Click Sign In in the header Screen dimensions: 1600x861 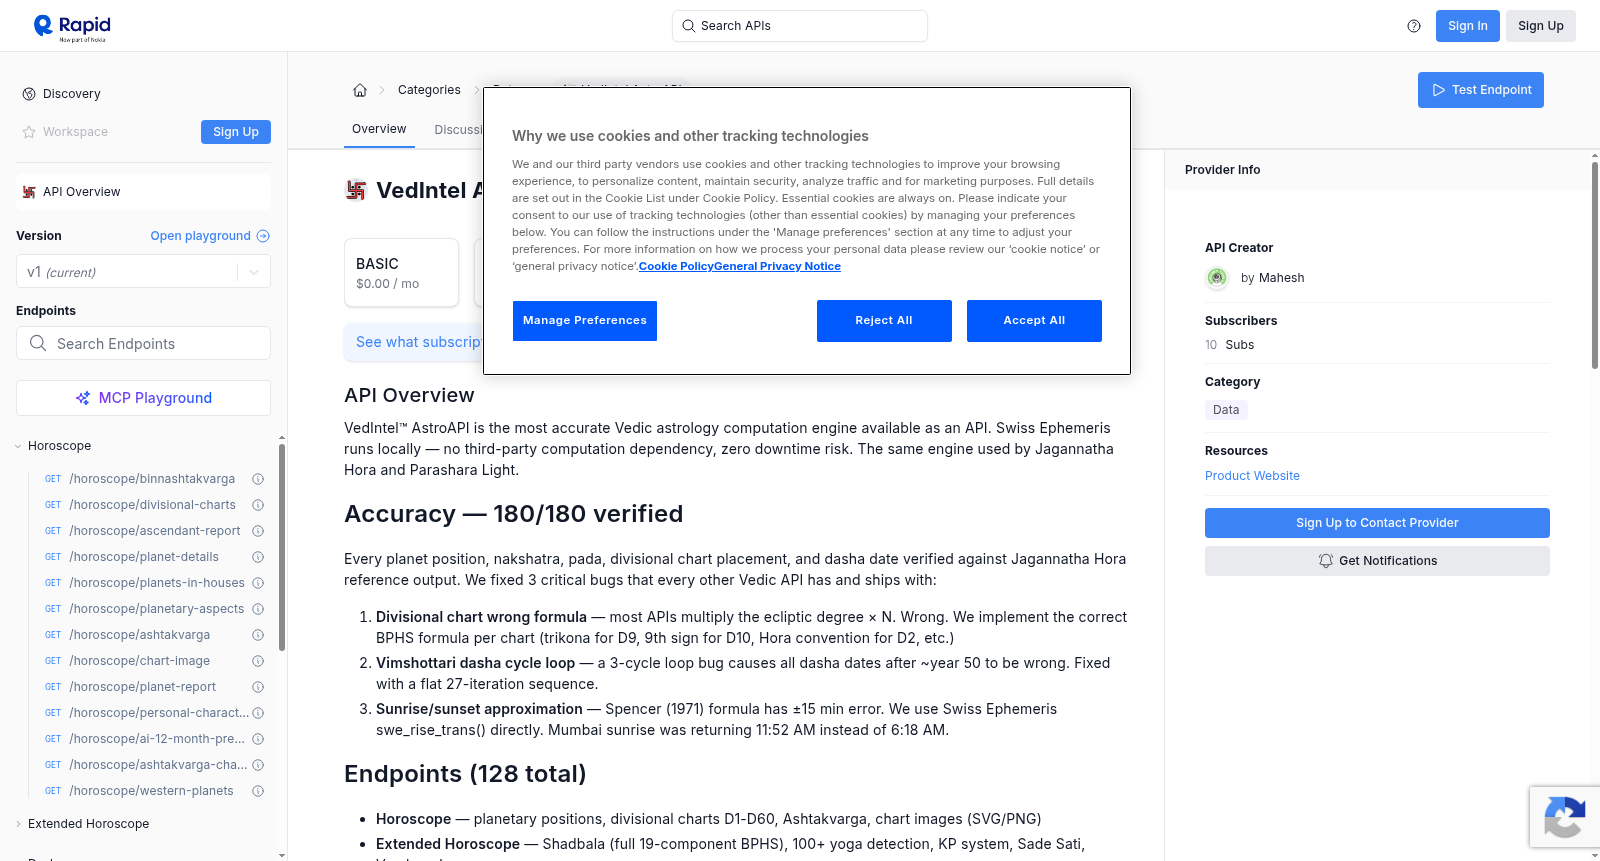click(1468, 26)
